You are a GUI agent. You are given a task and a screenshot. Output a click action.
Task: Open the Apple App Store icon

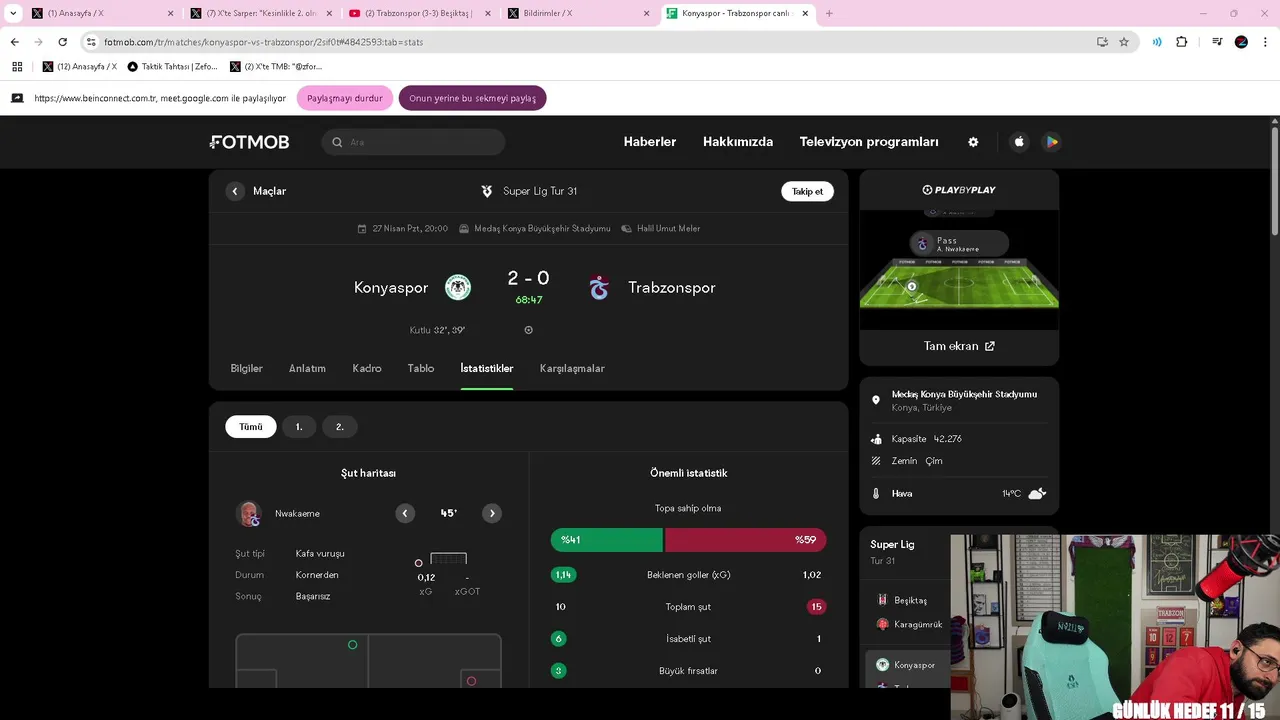pos(1019,142)
